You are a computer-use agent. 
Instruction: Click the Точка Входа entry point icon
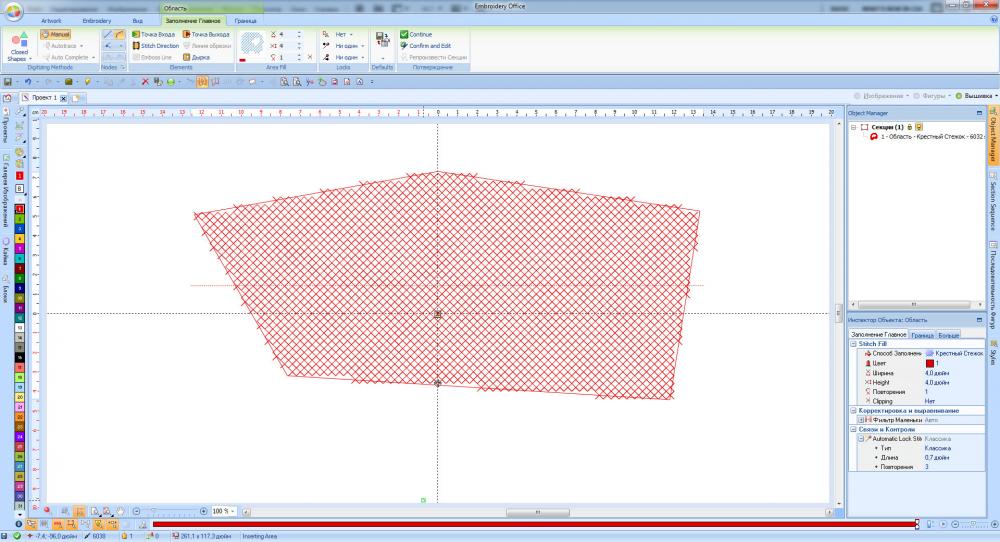136,34
